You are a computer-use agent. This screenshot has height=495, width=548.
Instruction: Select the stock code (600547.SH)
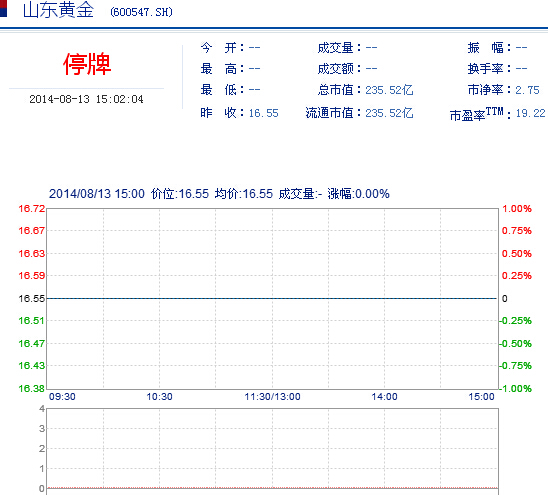click(142, 12)
